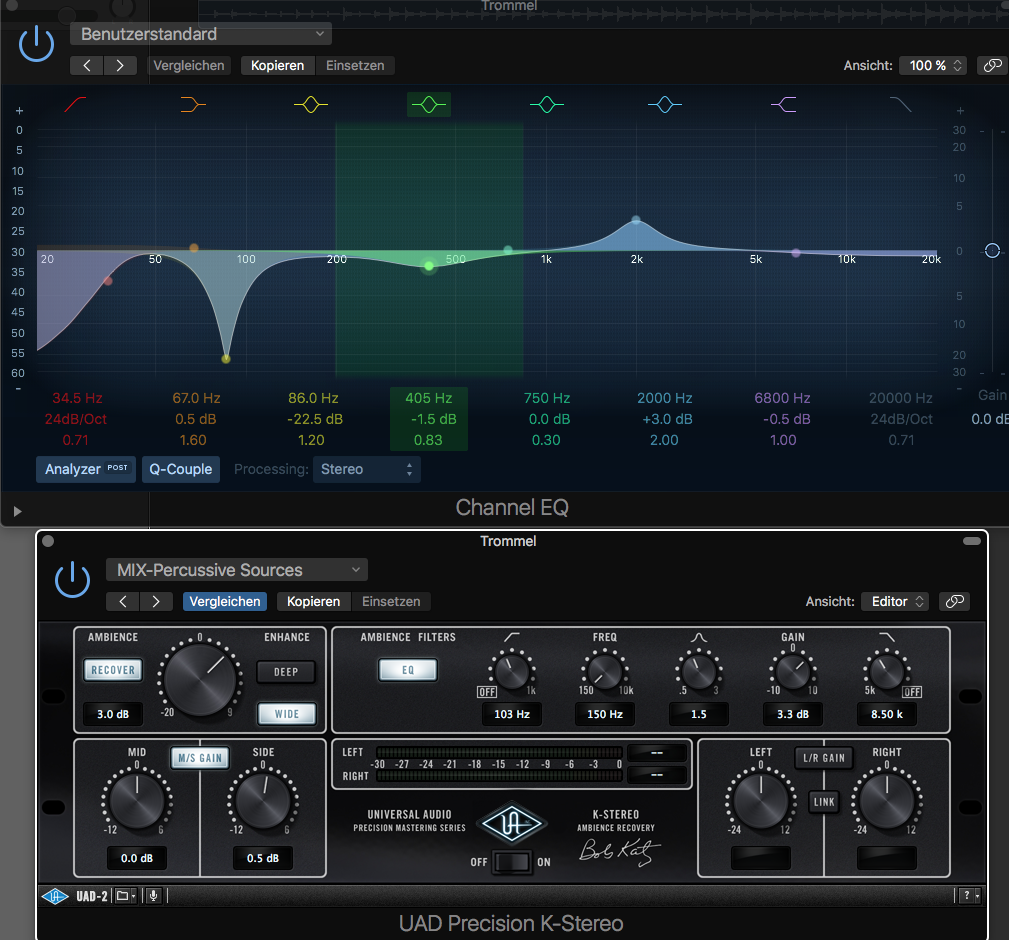The height and width of the screenshot is (940, 1009).
Task: Toggle the Q-Couple button
Action: tap(181, 469)
